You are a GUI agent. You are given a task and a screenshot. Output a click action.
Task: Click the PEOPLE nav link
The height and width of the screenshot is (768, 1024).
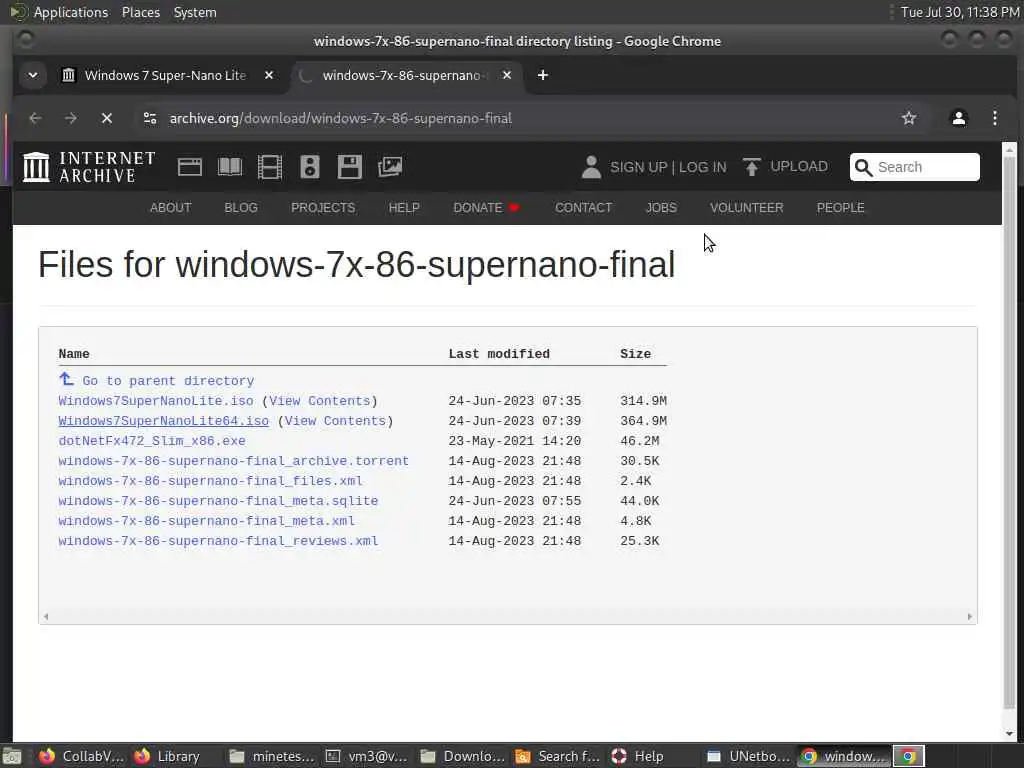click(x=840, y=208)
